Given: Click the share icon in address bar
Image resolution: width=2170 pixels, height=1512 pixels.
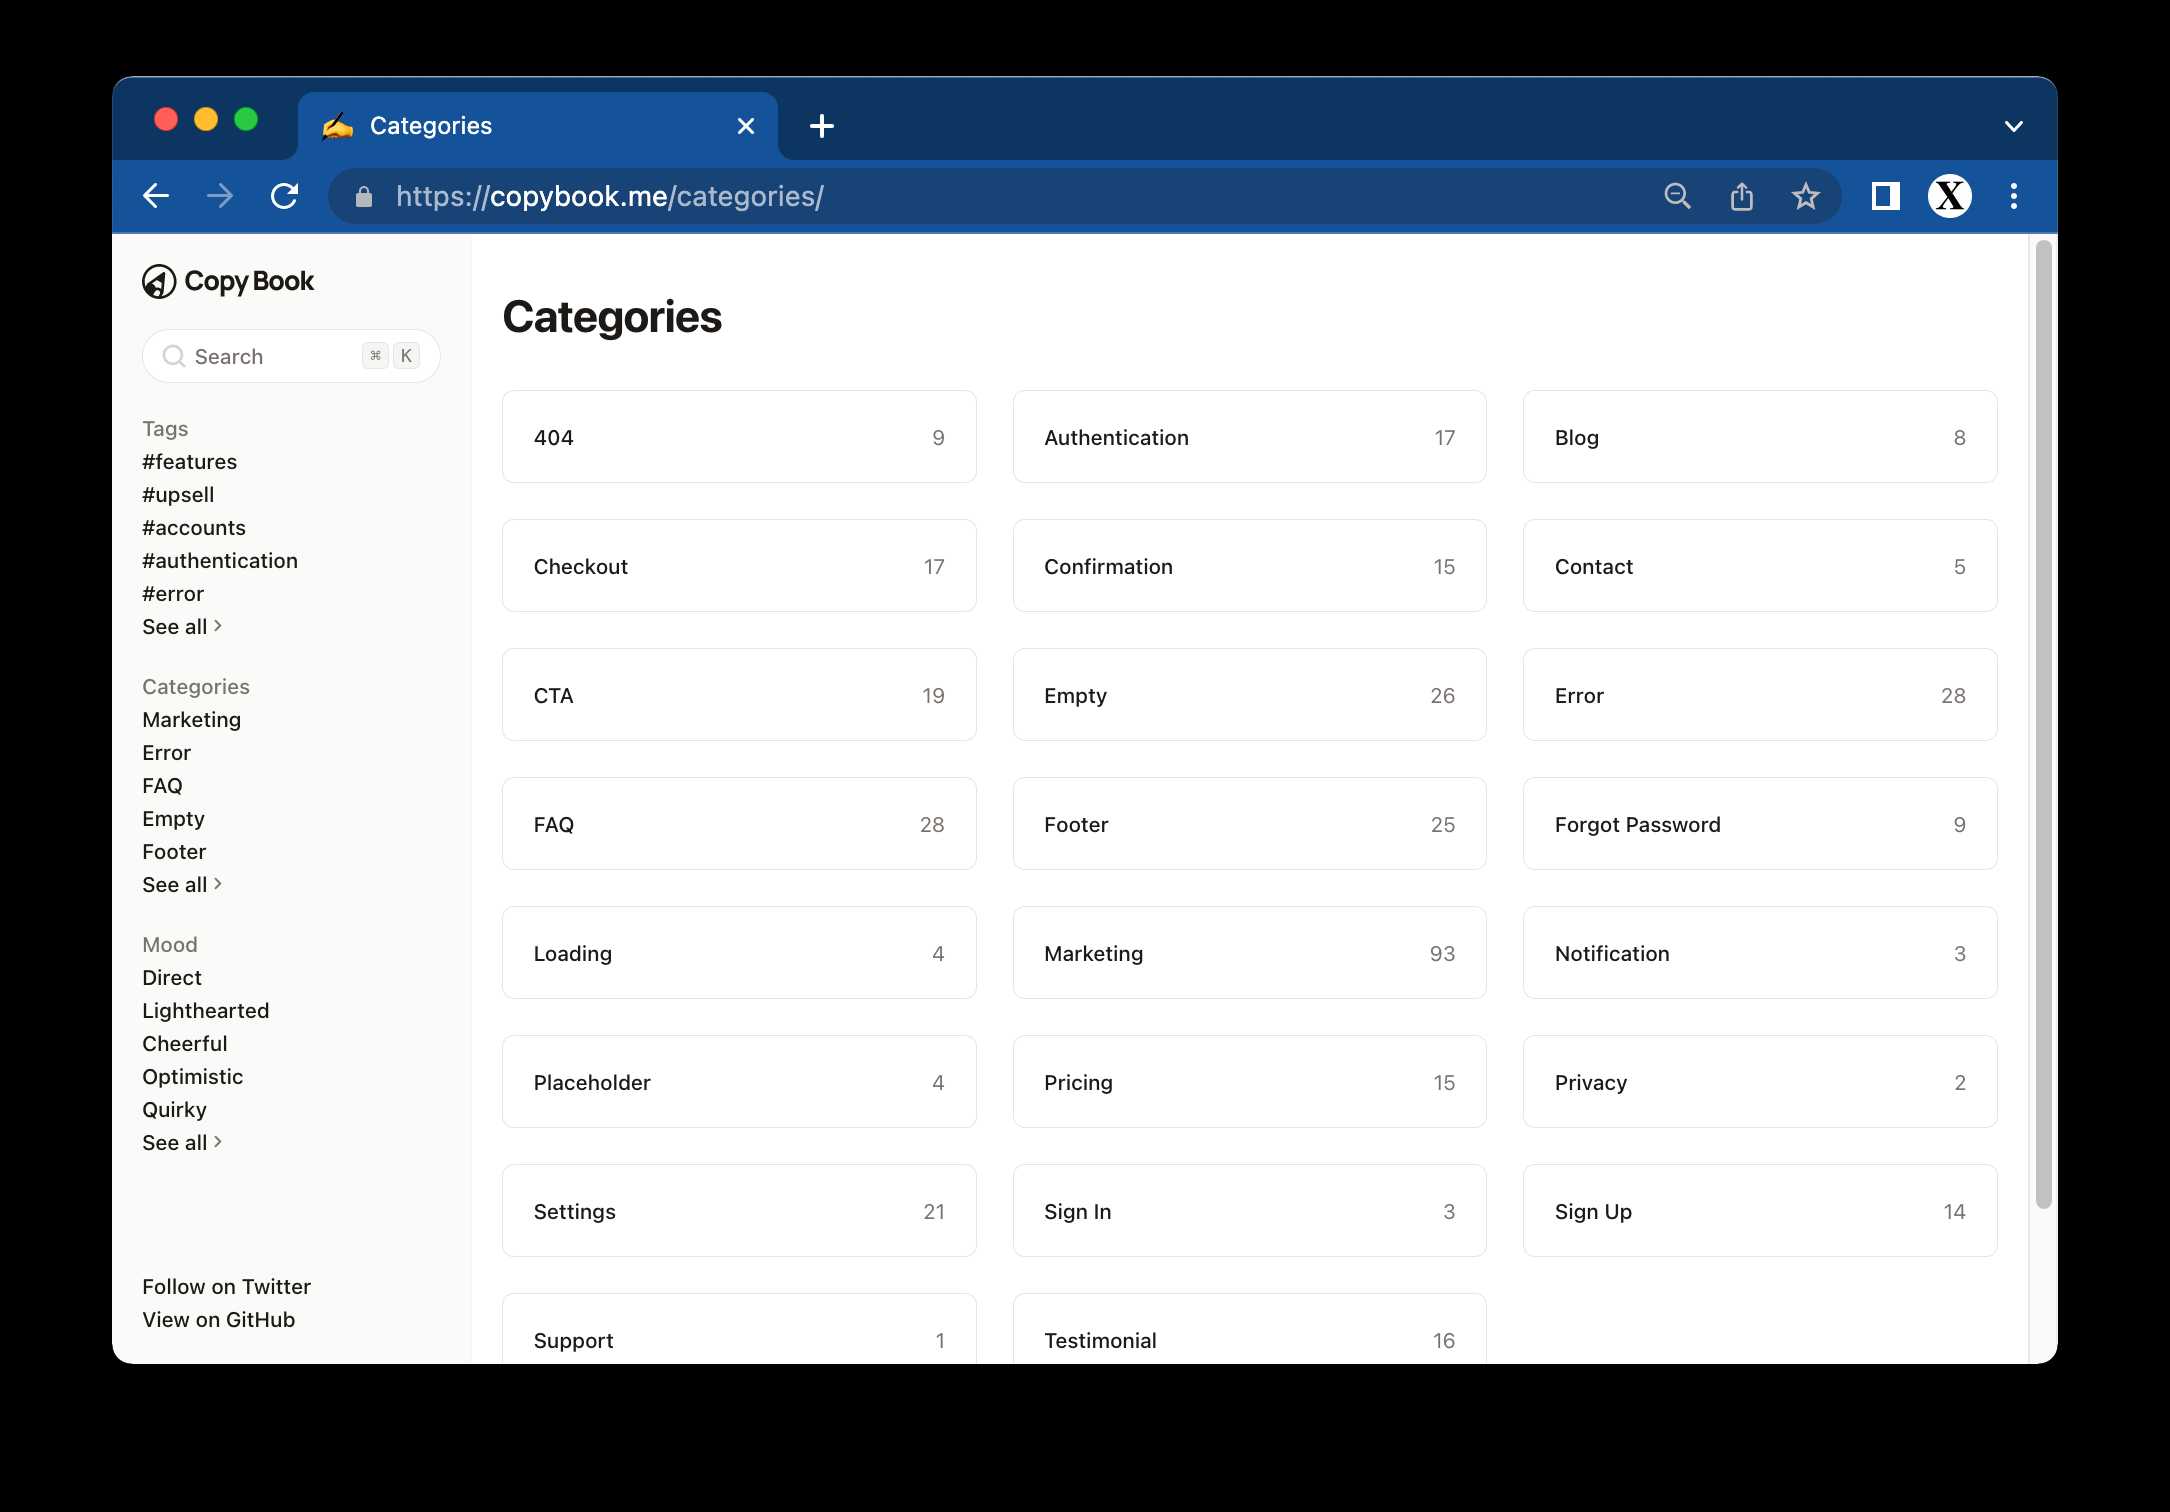Looking at the screenshot, I should (x=1741, y=196).
